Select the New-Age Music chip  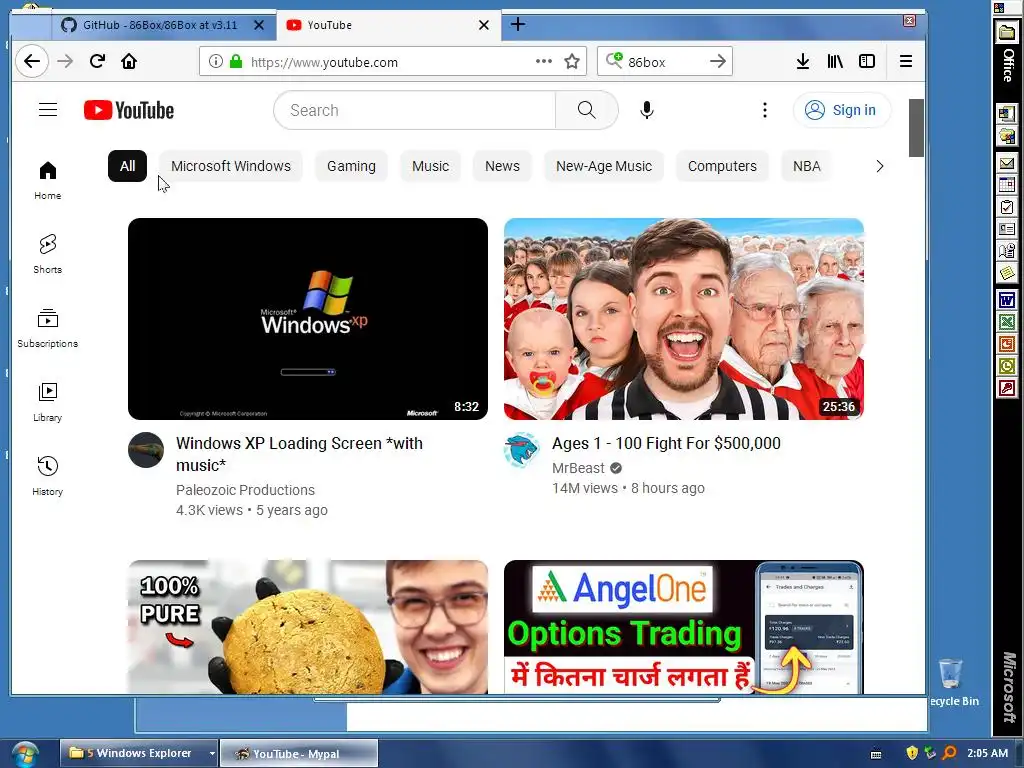click(x=604, y=166)
